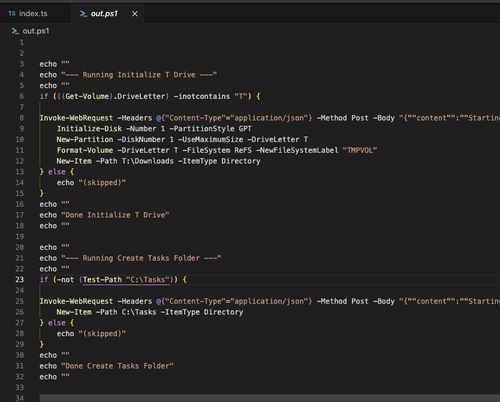The height and width of the screenshot is (402, 500).
Task: Click the else keyword on line 13
Action: click(x=57, y=172)
